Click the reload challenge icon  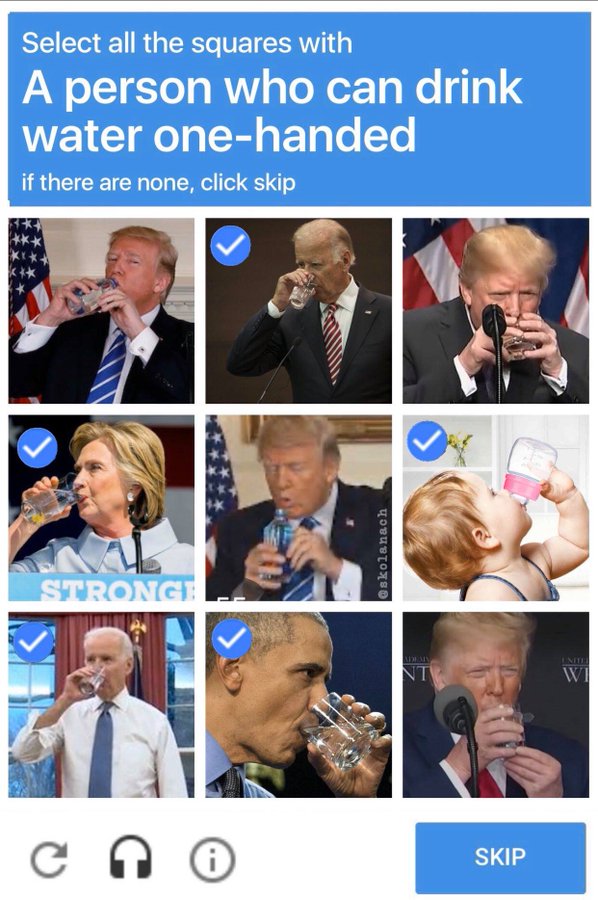[x=49, y=859]
